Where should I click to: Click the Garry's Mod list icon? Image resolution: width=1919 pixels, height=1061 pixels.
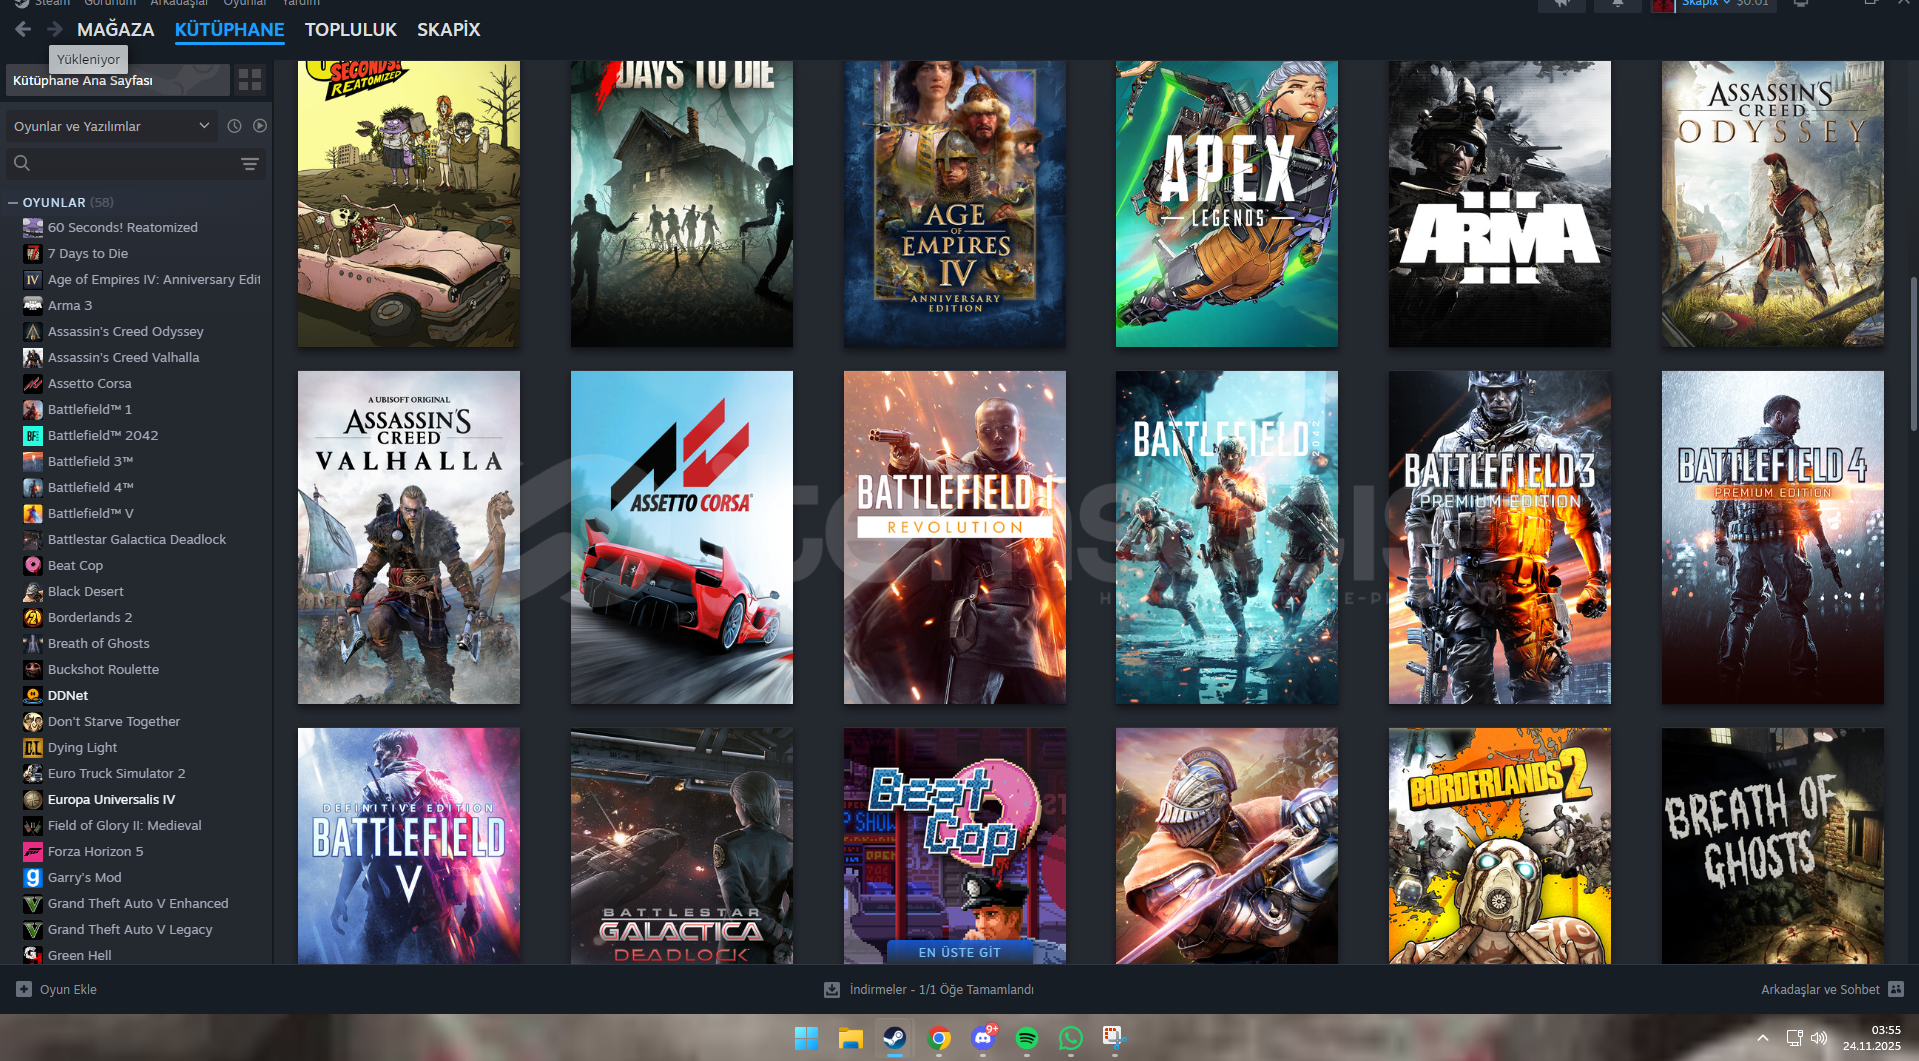[33, 877]
